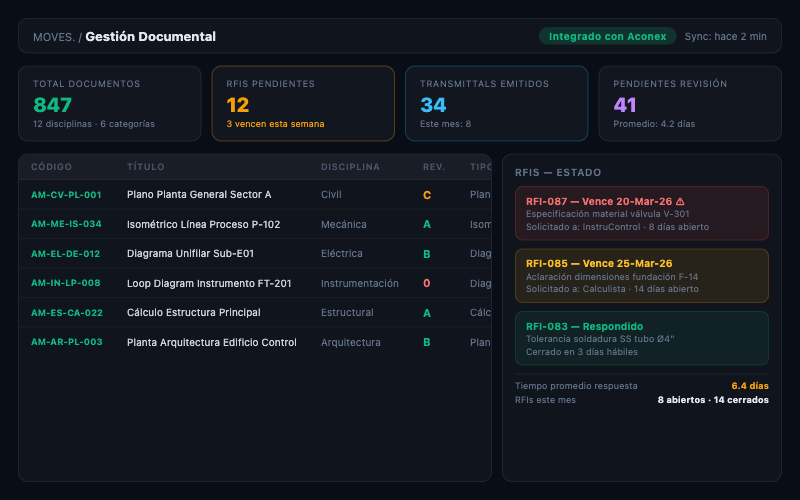Select the Total Documentos card

(x=110, y=104)
